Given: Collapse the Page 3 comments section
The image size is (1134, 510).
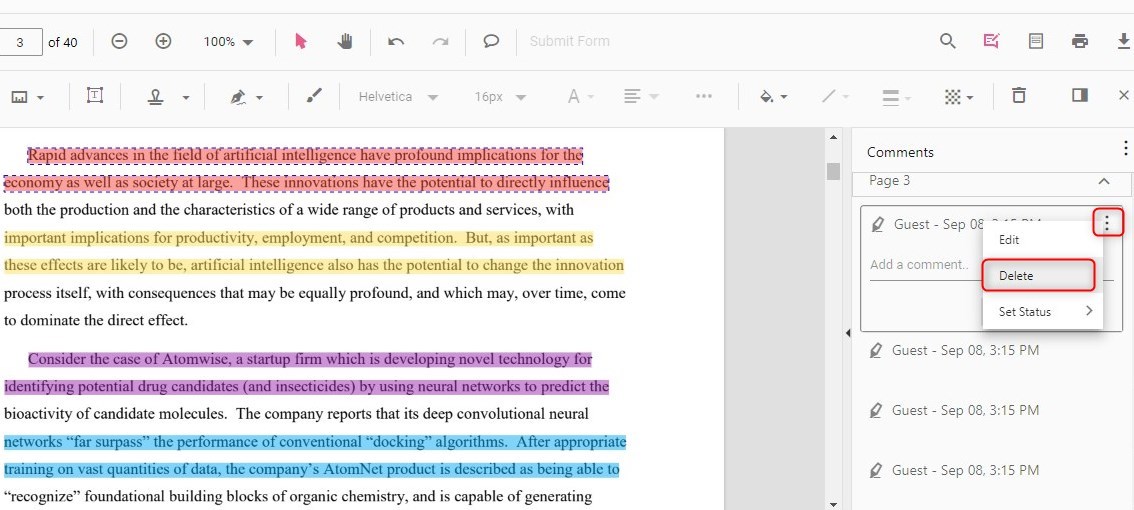Looking at the screenshot, I should [1104, 181].
